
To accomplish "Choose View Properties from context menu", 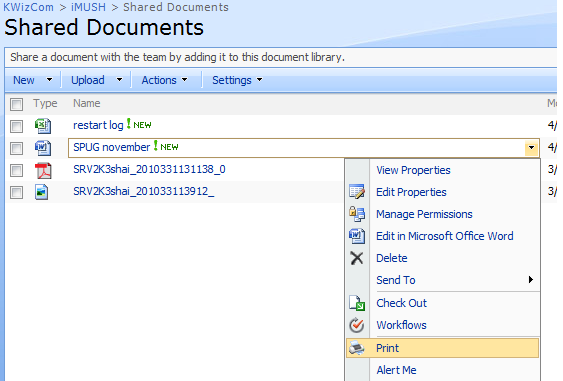I will 413,170.
